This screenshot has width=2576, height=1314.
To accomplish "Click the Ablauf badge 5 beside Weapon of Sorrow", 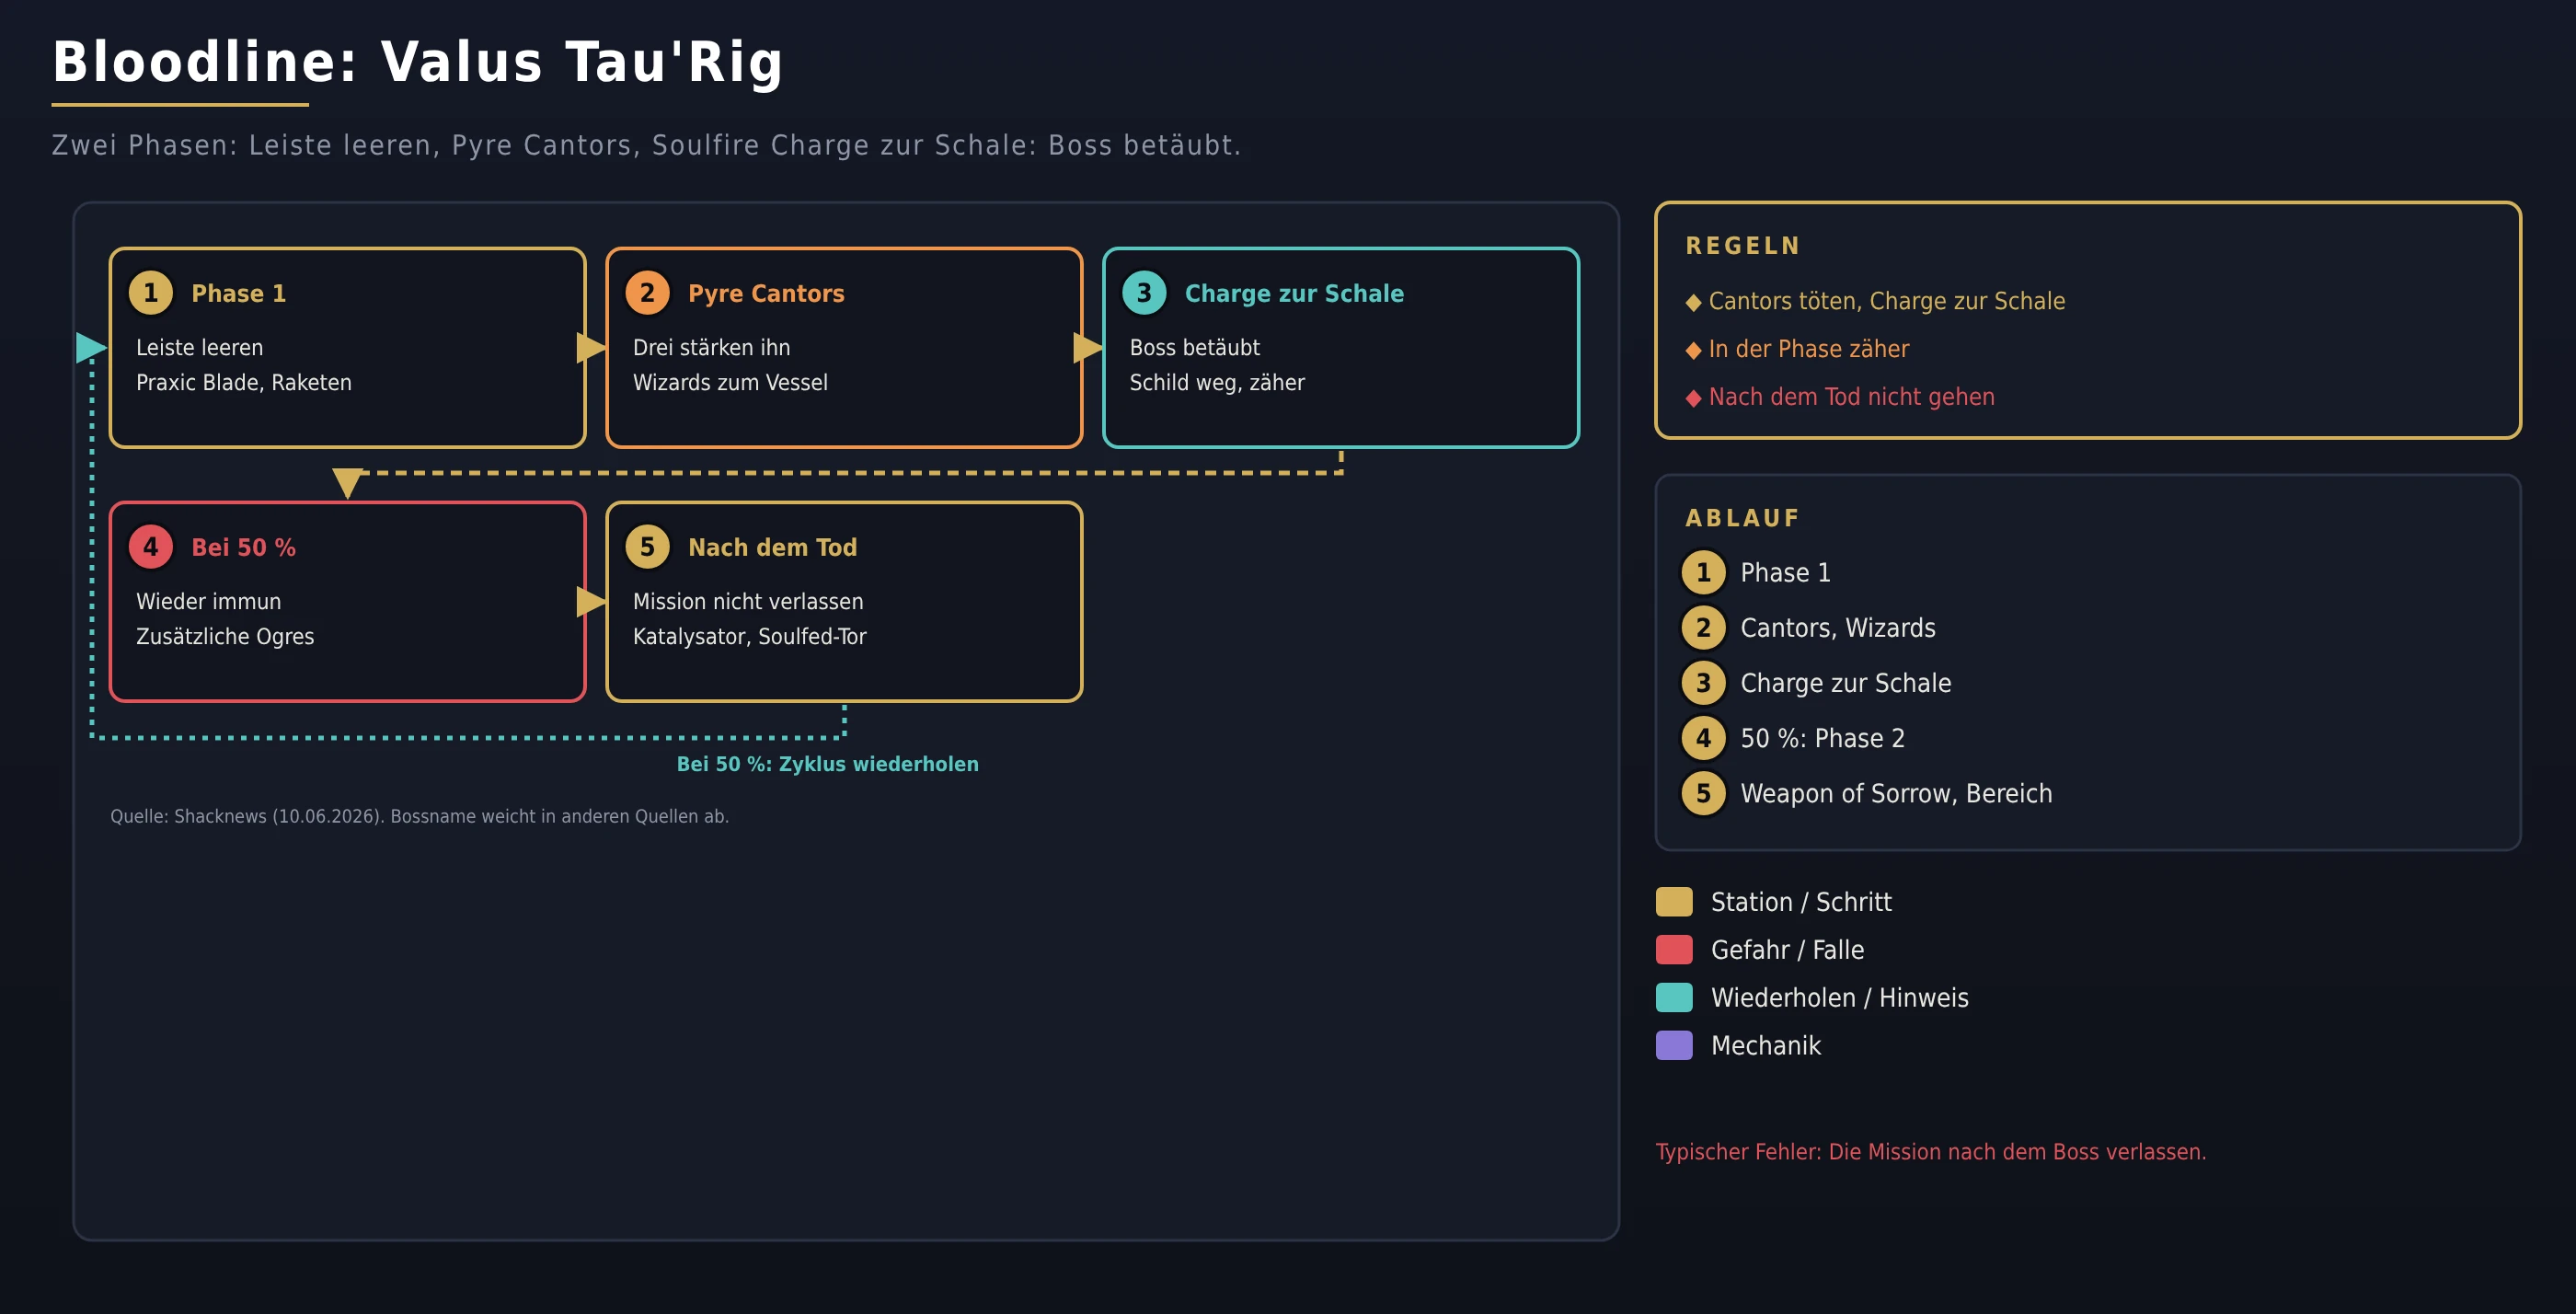I will tap(1703, 793).
